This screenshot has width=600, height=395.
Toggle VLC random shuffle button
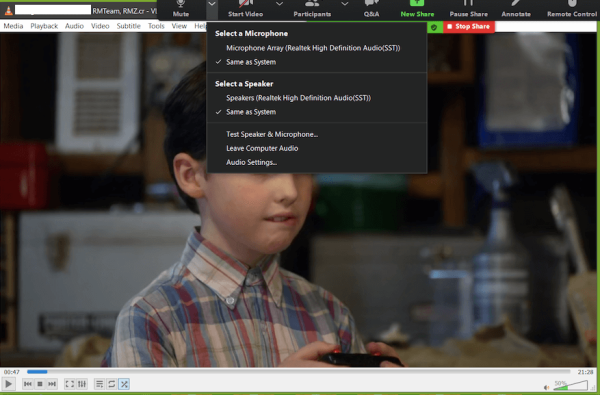[124, 384]
